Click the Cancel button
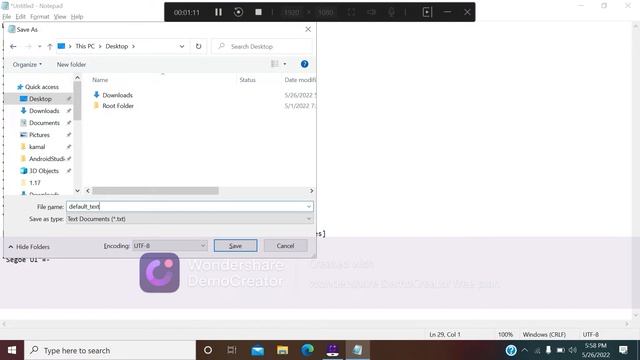Image resolution: width=640 pixels, height=360 pixels. coord(285,246)
